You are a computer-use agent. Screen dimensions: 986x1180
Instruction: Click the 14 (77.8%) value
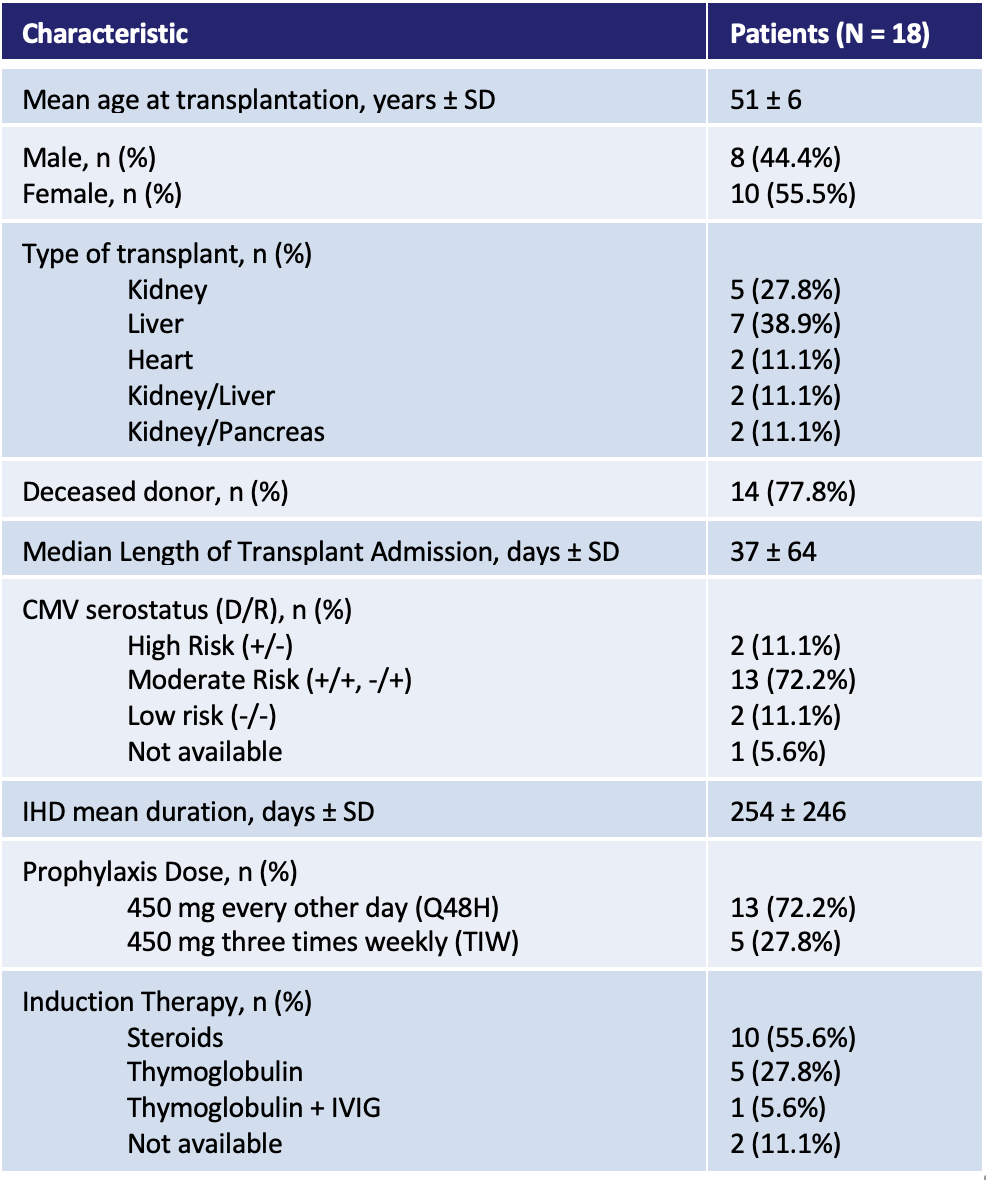[792, 491]
